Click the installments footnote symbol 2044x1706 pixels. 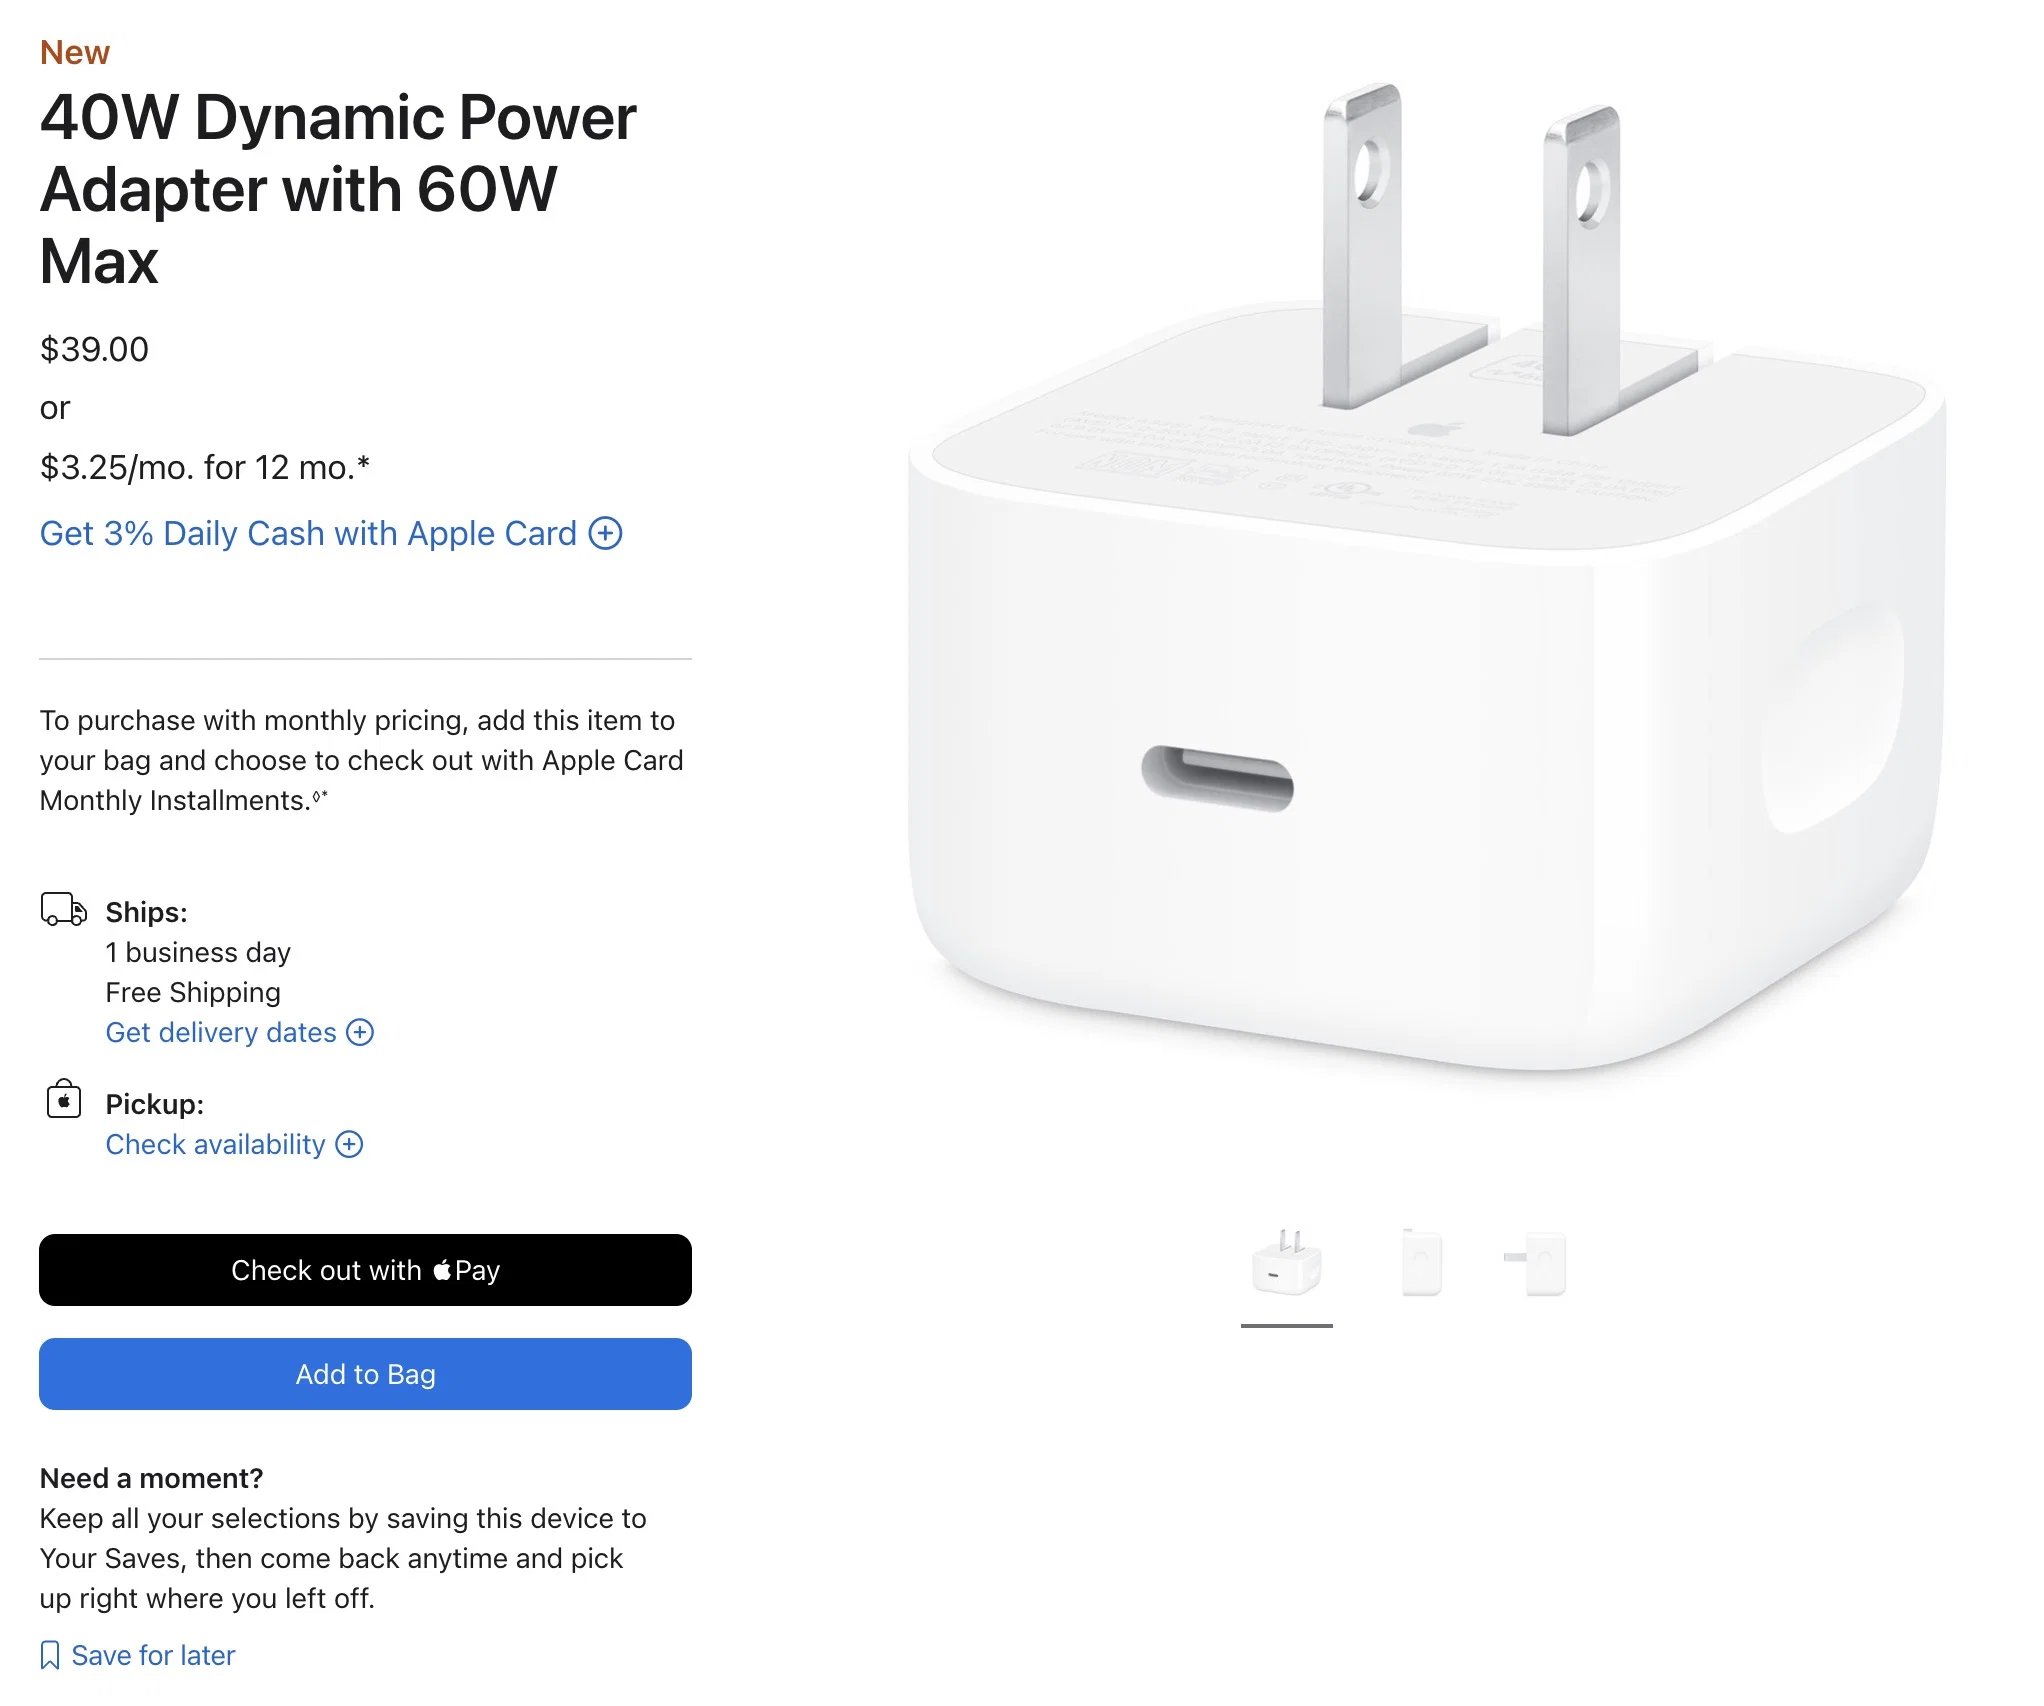tap(320, 795)
